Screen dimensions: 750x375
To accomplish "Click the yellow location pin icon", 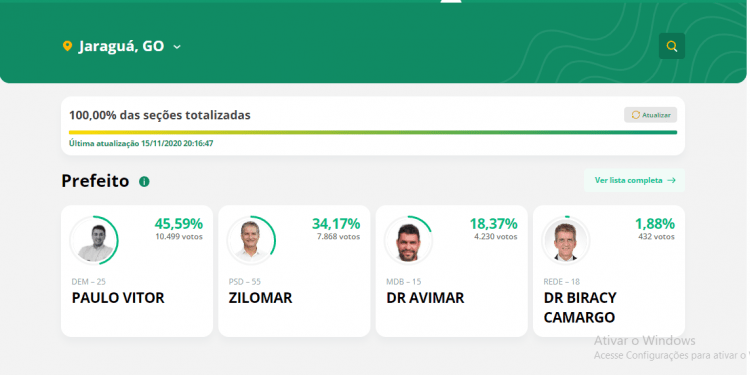I will pos(67,46).
